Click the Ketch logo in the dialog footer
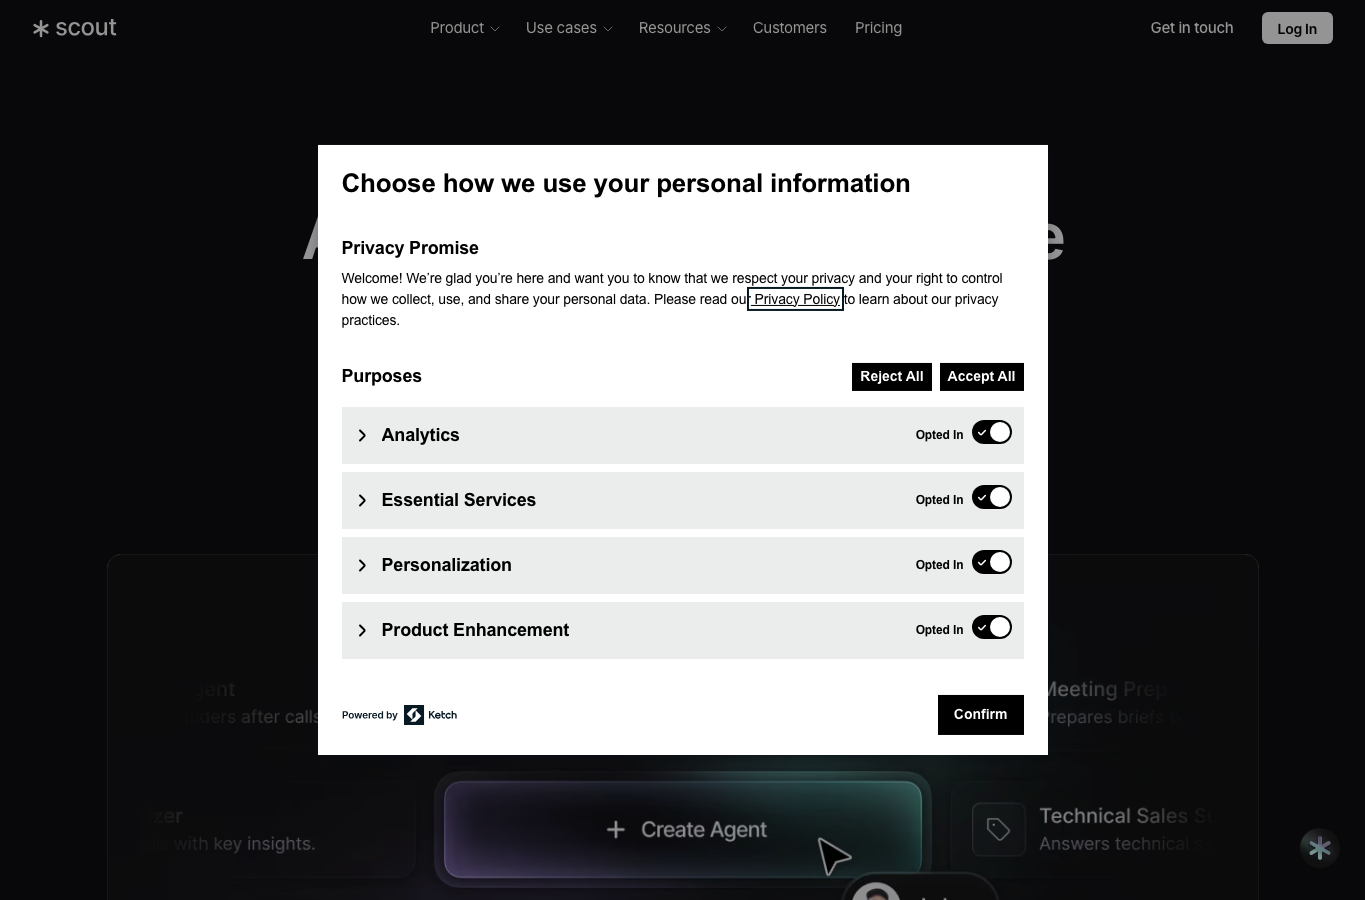The image size is (1365, 900). coord(430,715)
